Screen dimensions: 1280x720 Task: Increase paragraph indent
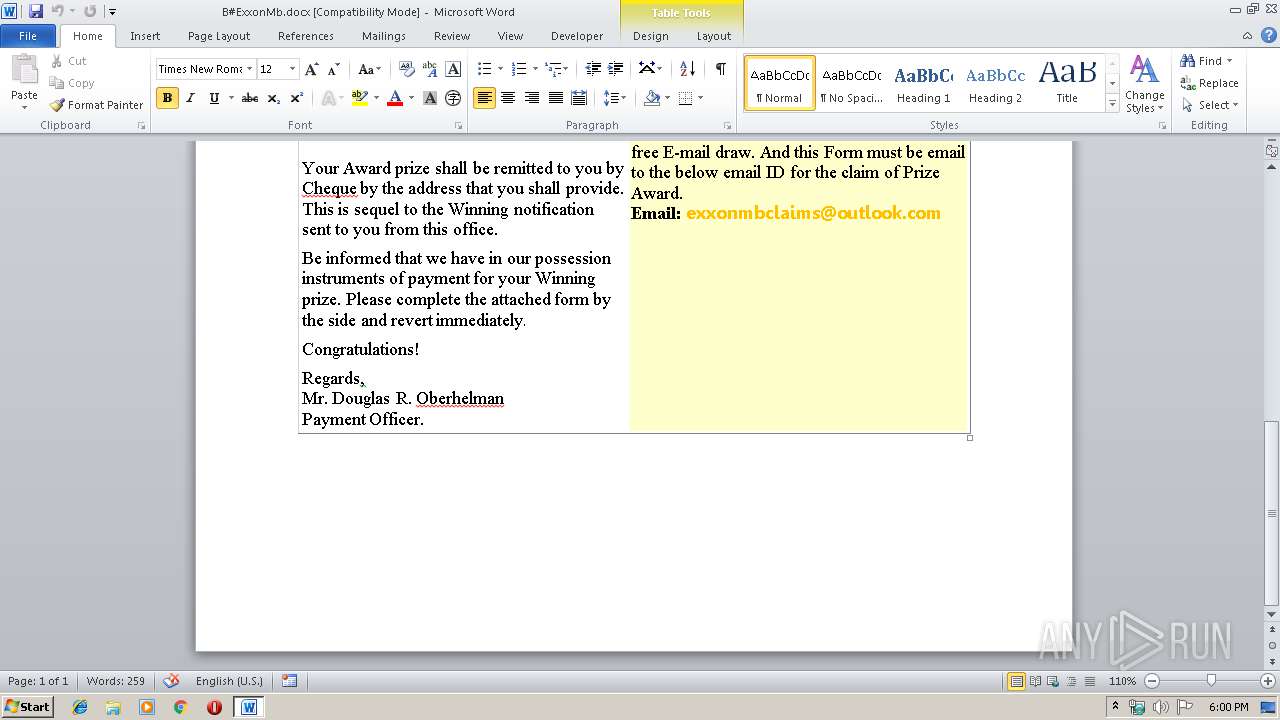616,69
